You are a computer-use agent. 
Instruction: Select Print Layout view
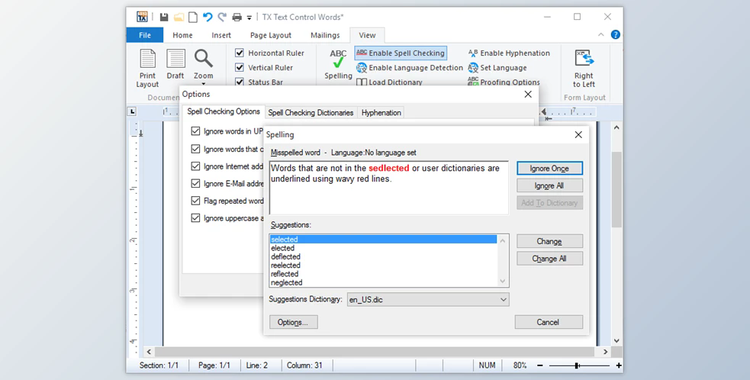pyautogui.click(x=147, y=68)
